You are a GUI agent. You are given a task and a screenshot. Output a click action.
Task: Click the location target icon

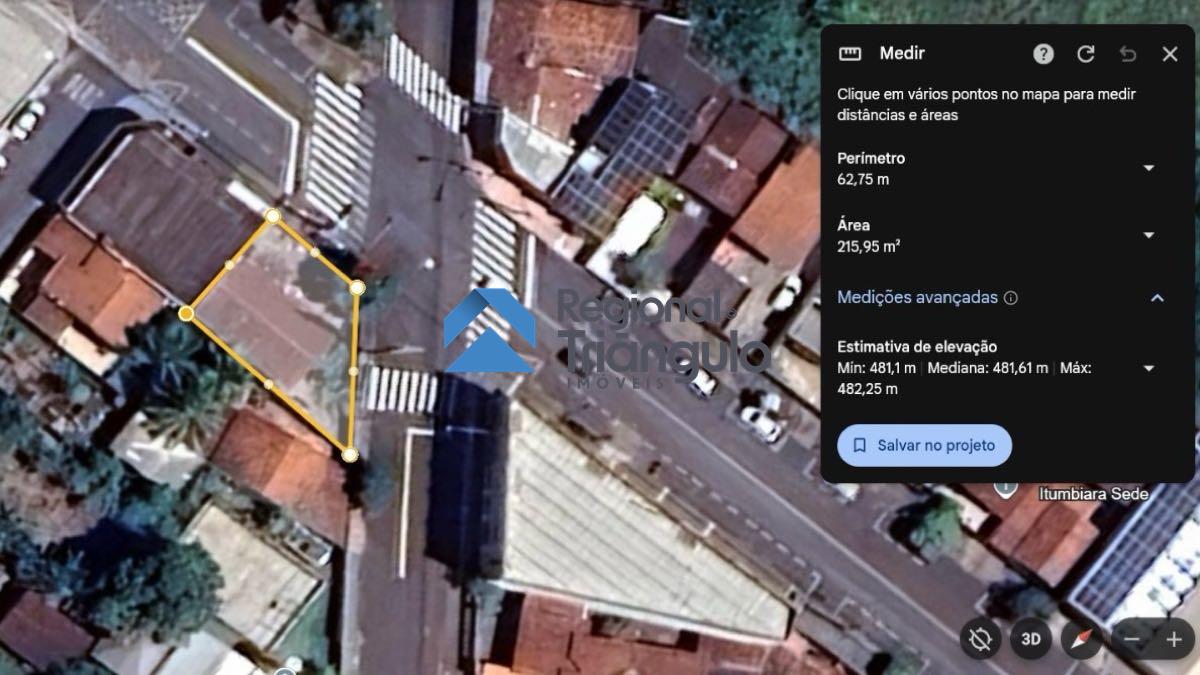point(980,639)
